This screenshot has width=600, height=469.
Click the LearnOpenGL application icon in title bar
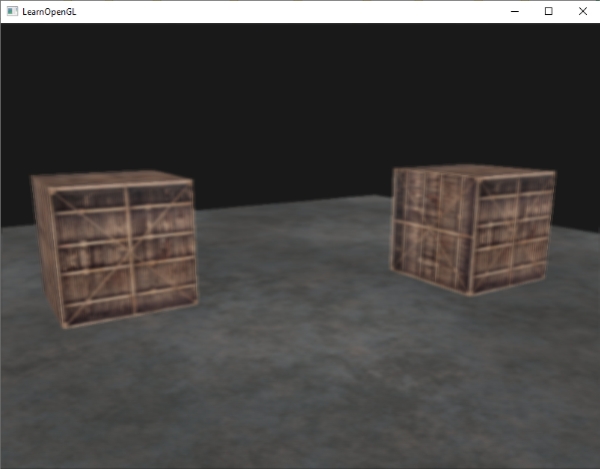(11, 11)
